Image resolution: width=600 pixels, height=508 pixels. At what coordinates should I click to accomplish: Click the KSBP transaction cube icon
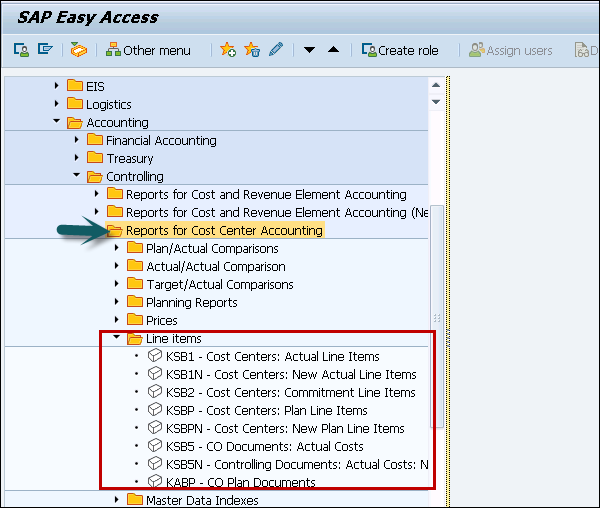155,409
